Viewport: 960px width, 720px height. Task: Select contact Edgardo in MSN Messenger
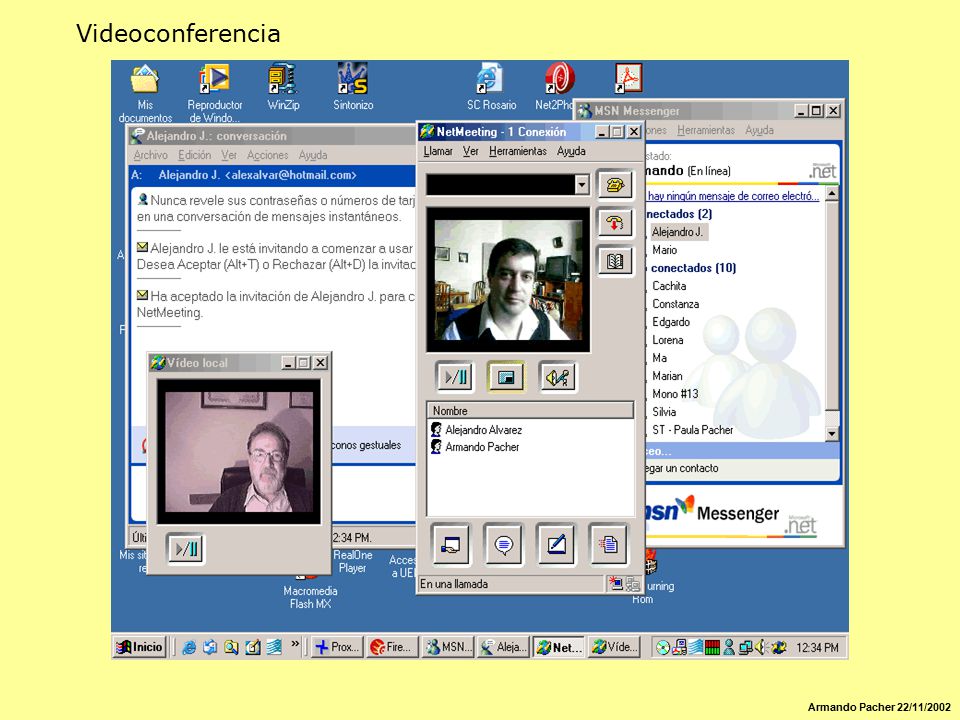[x=670, y=322]
